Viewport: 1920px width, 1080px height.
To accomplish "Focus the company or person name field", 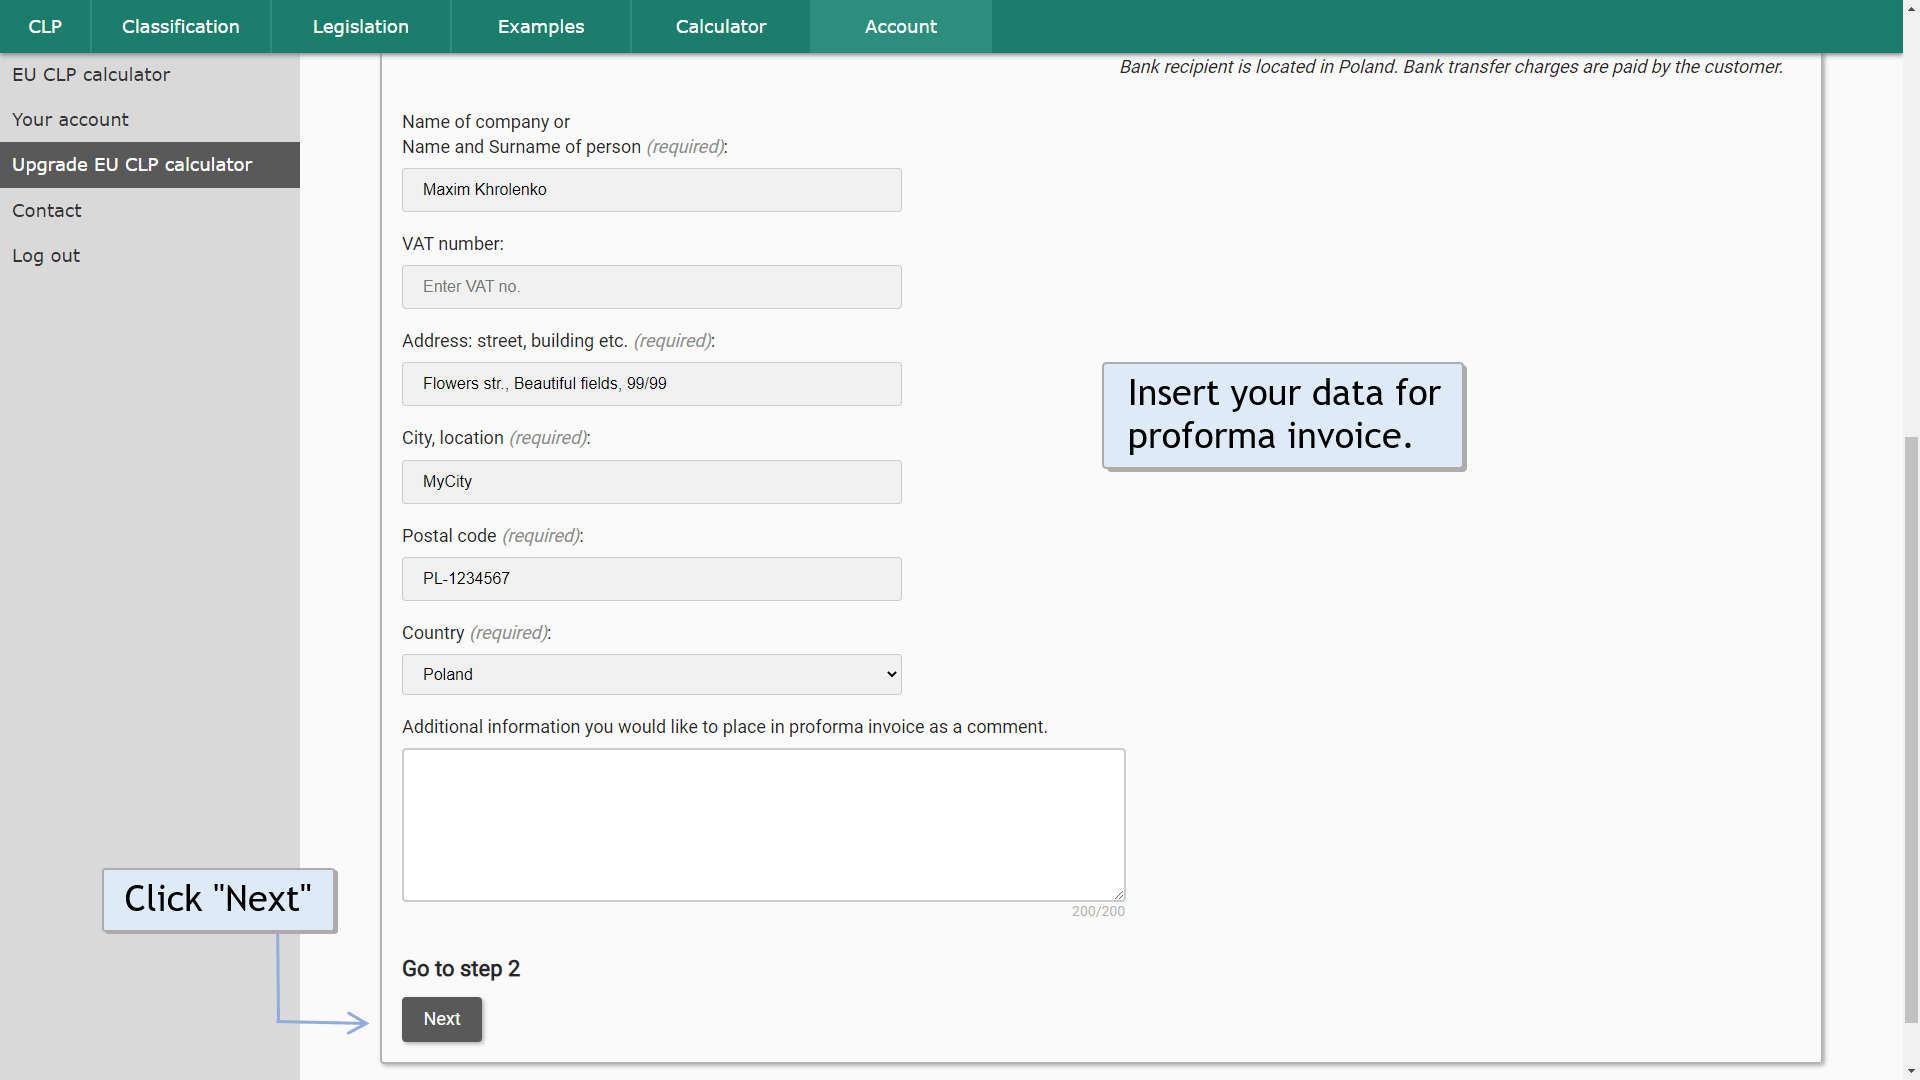I will click(652, 190).
